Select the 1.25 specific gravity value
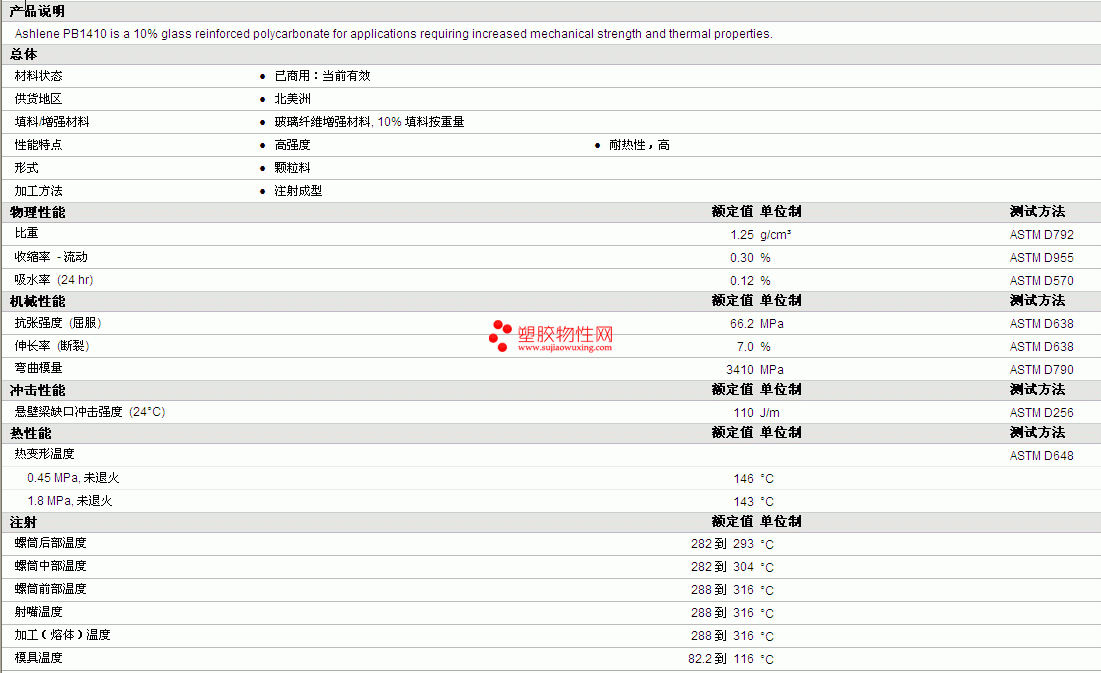This screenshot has width=1101, height=673. pos(741,235)
